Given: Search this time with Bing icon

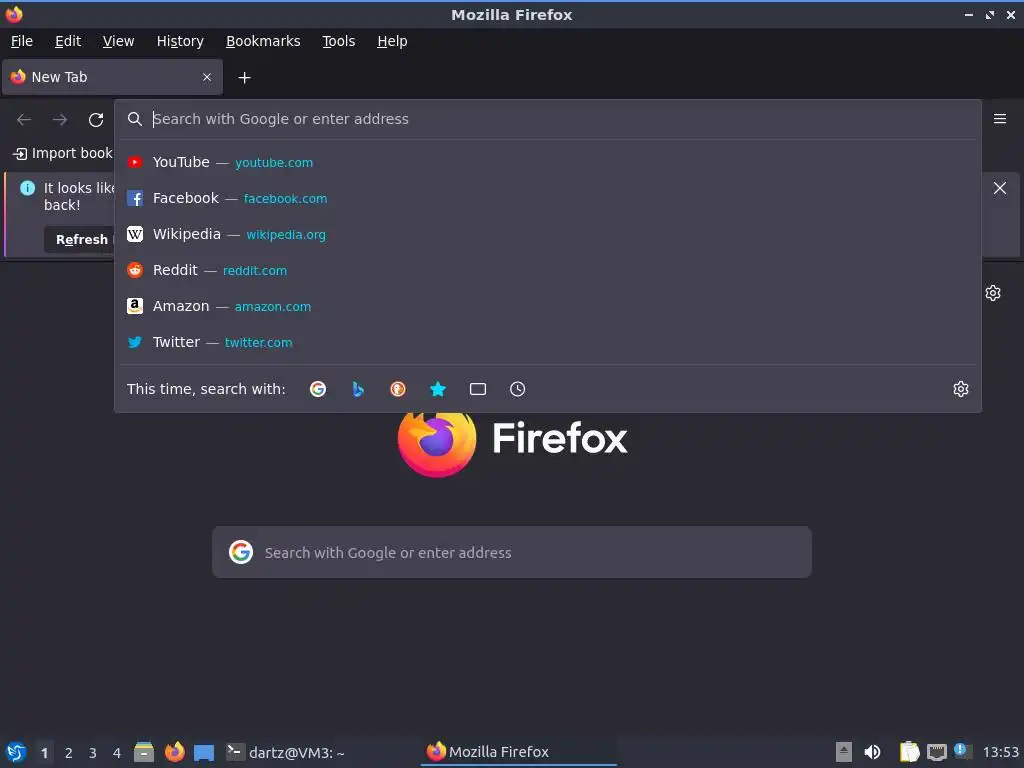Looking at the screenshot, I should coord(358,389).
